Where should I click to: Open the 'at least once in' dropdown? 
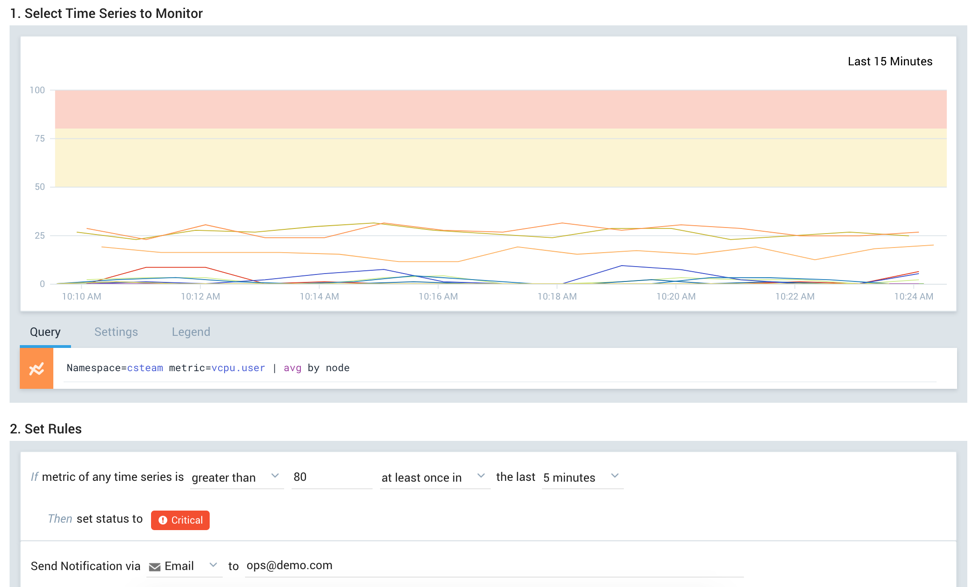[435, 477]
